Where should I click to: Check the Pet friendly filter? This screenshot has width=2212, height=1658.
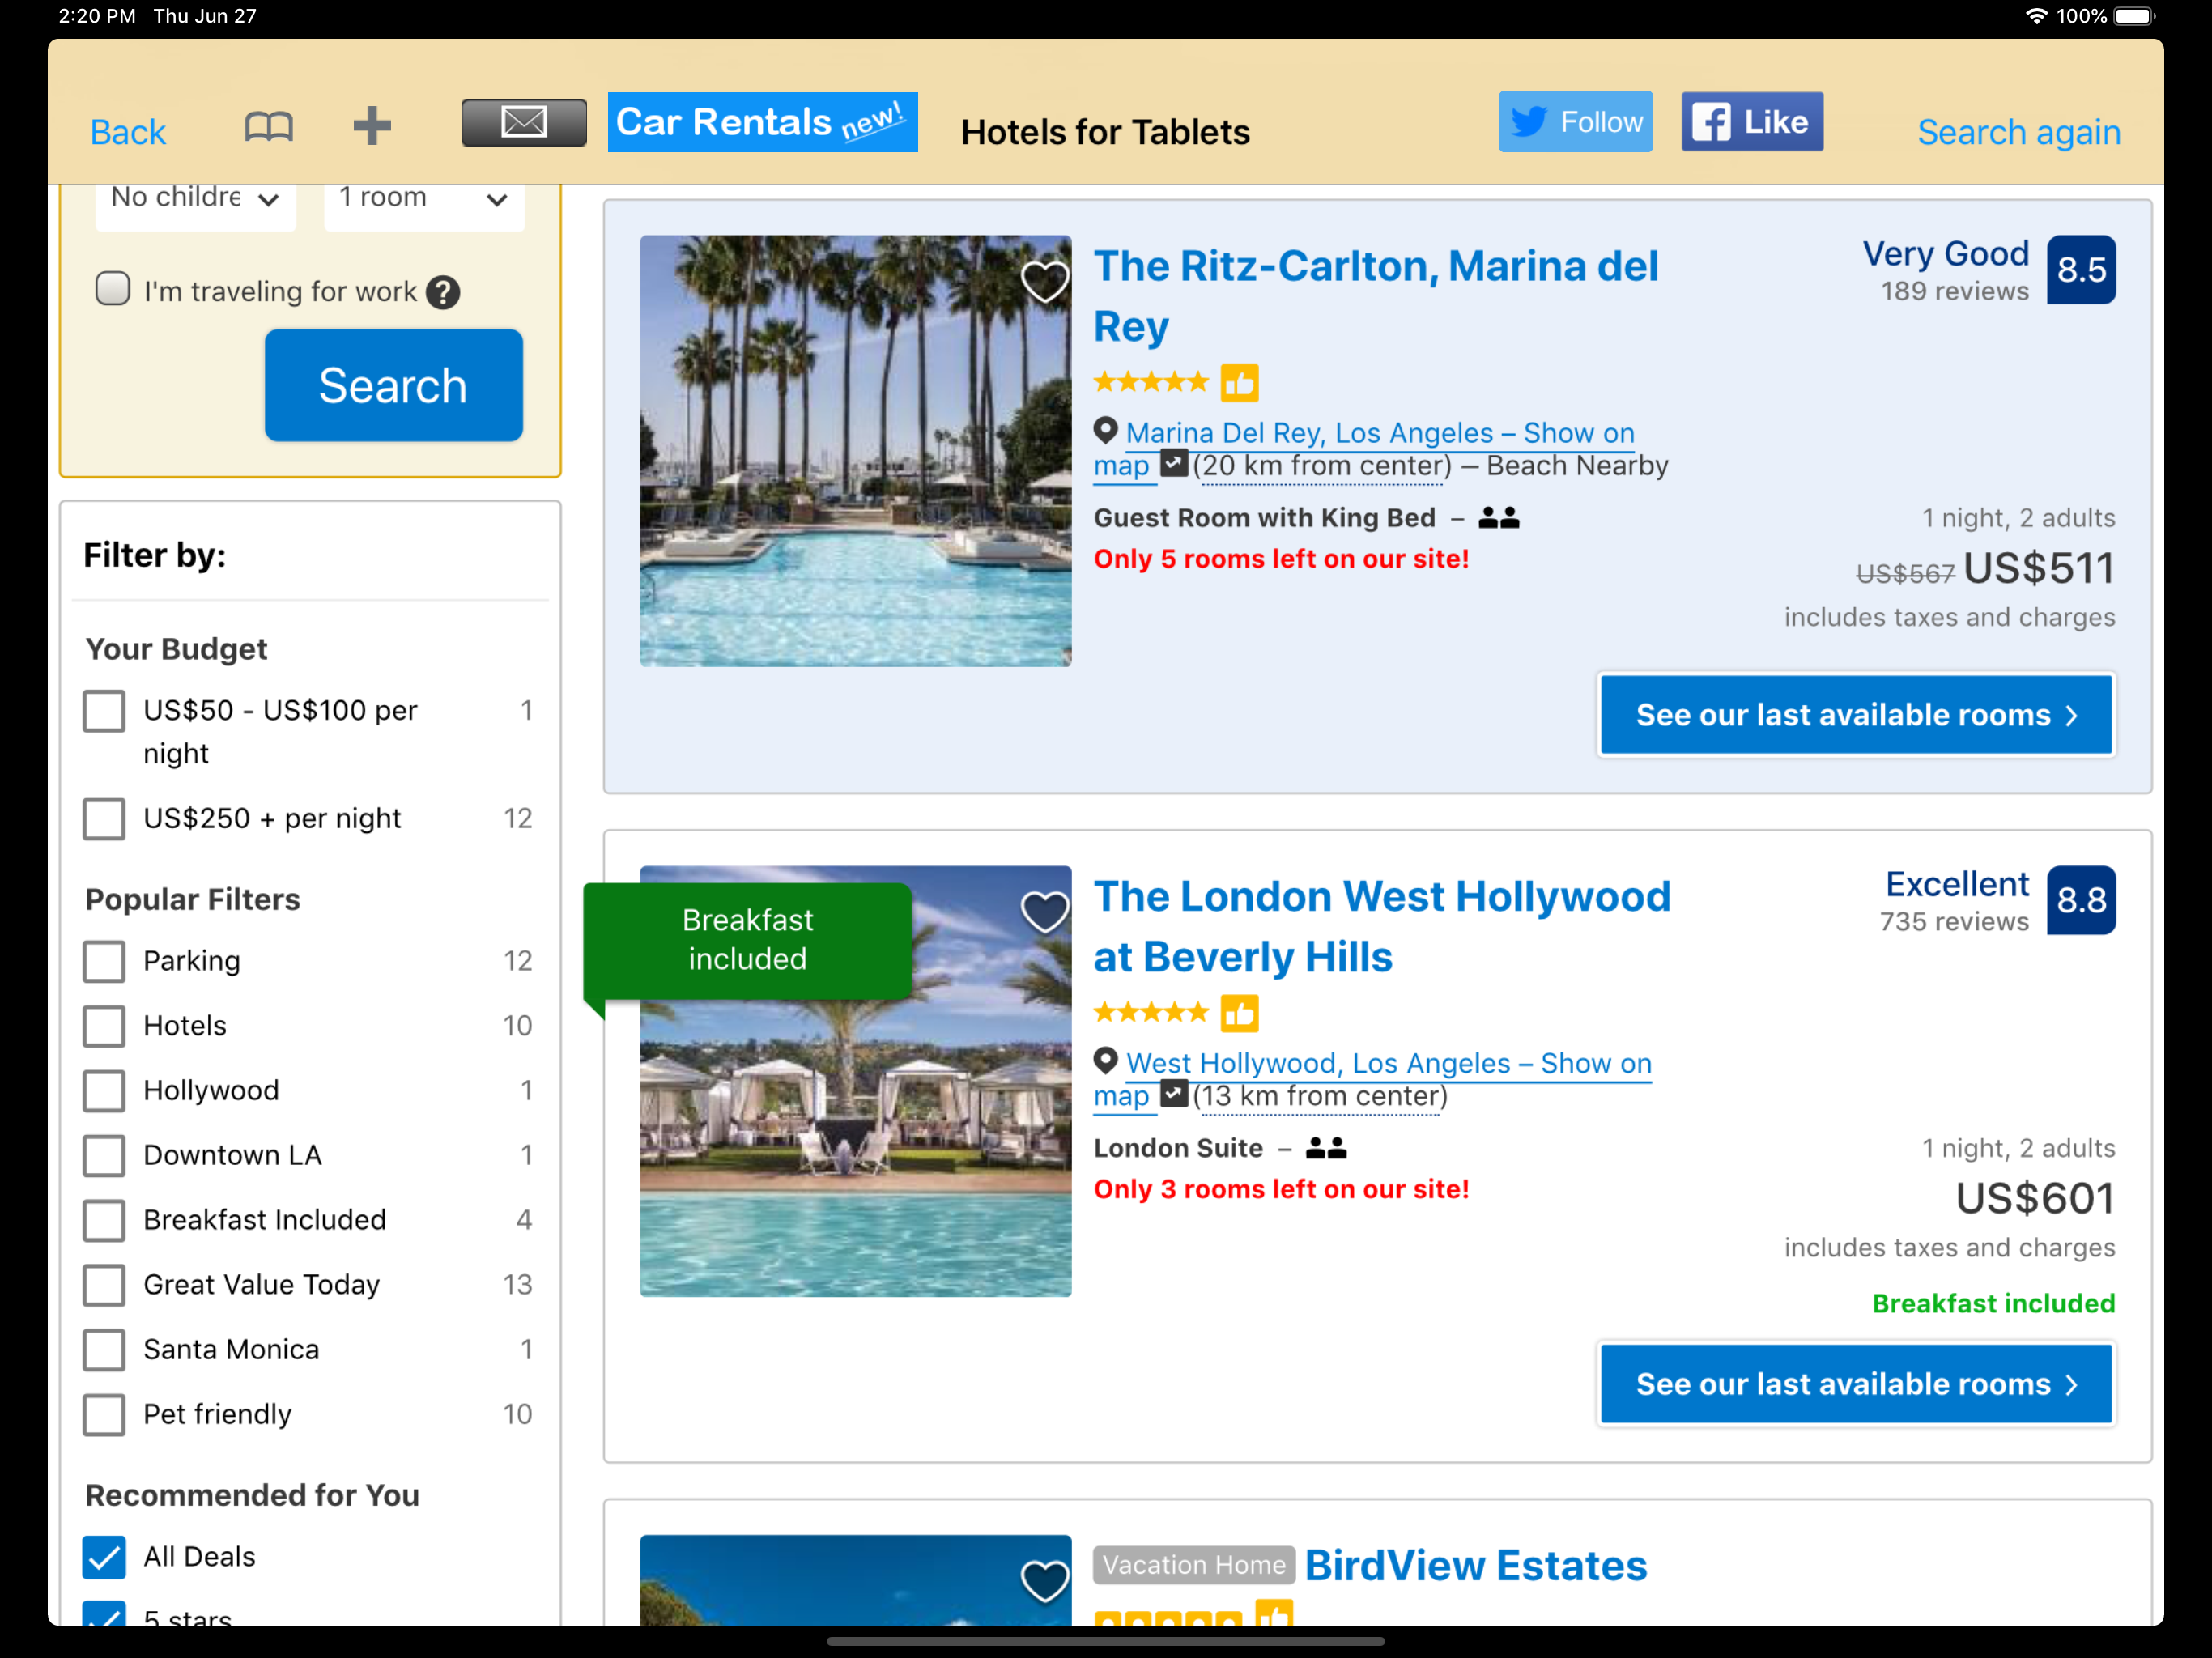pos(105,1415)
